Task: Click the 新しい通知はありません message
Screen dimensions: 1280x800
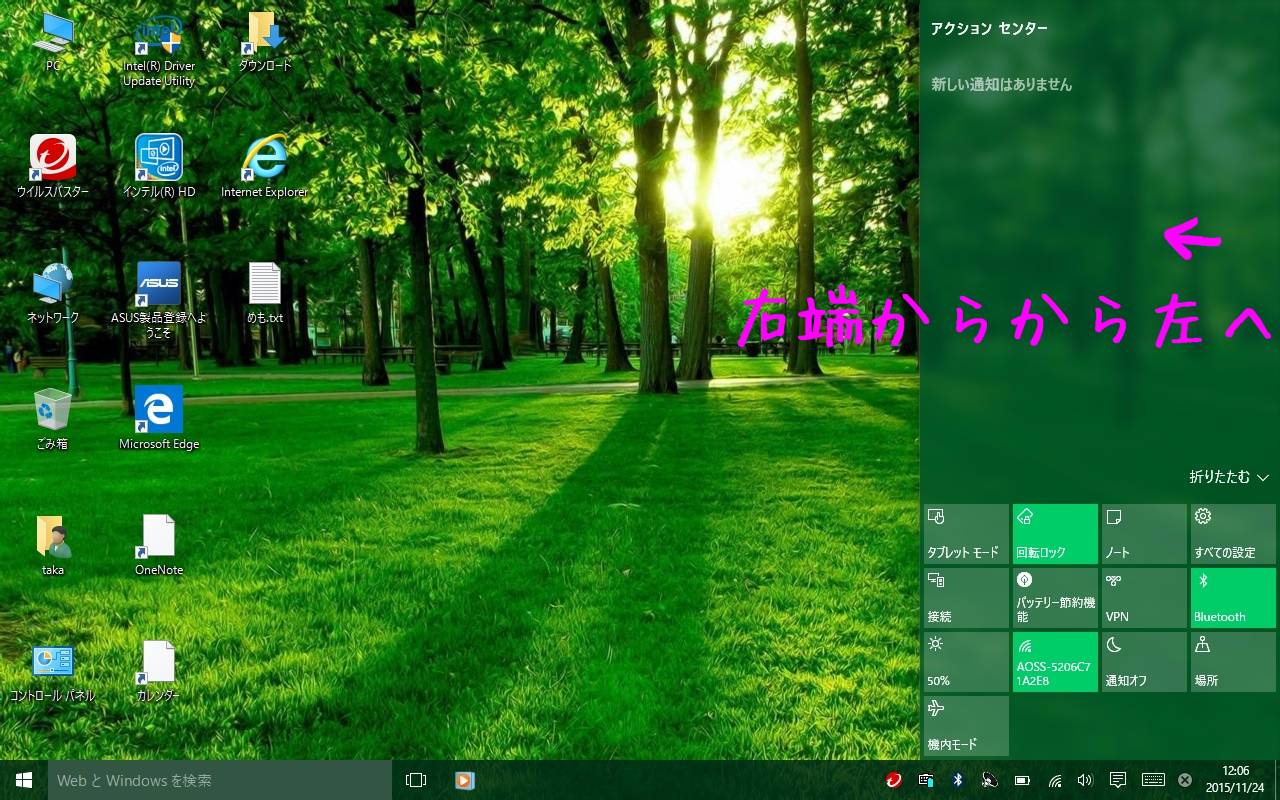Action: tap(1001, 85)
